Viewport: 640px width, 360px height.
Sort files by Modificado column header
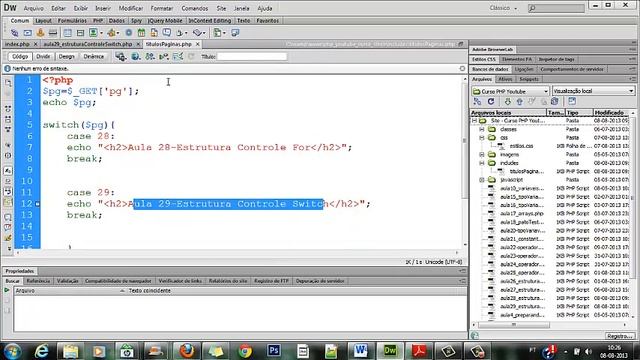[x=611, y=112]
